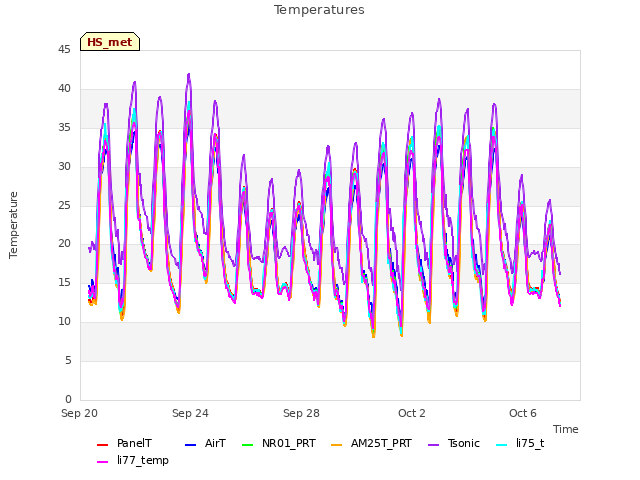Click the Sep 24 axis label
This screenshot has height=480, width=640.
pyautogui.click(x=190, y=413)
